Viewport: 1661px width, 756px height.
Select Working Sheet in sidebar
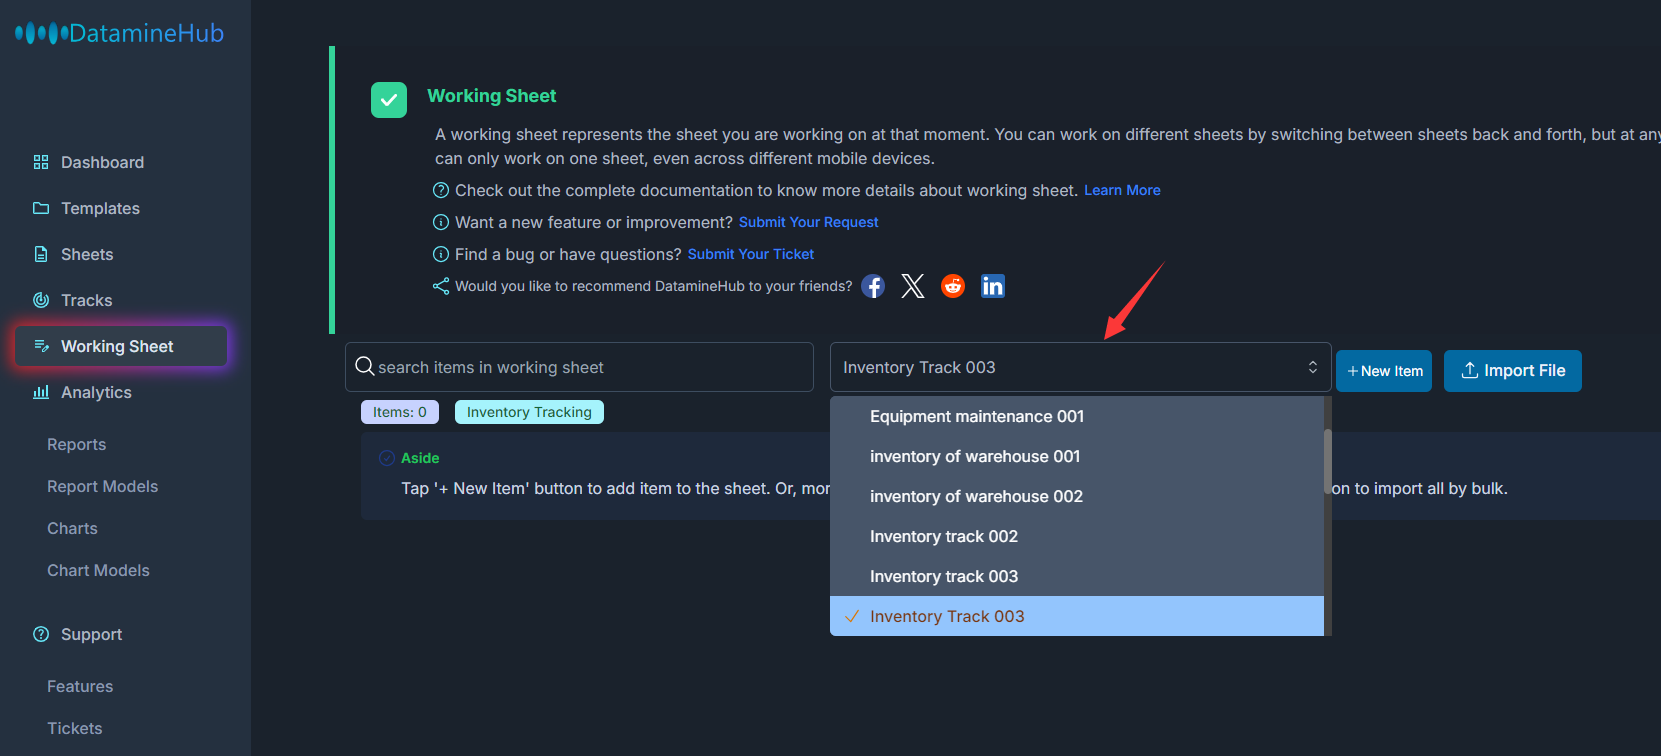(122, 346)
